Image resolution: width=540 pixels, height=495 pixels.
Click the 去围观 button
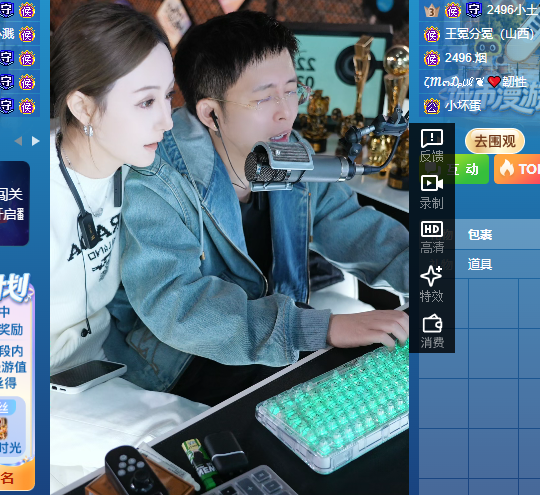(495, 141)
